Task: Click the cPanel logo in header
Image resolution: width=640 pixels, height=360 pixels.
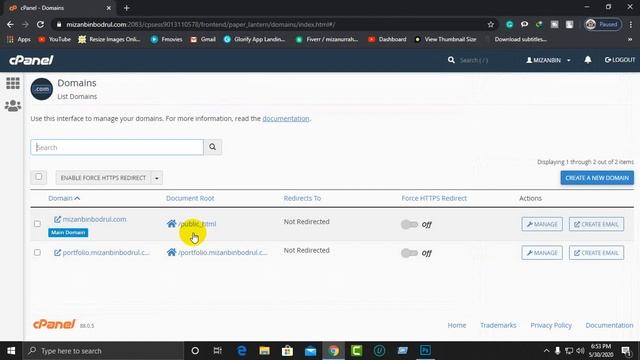Action: point(31,60)
